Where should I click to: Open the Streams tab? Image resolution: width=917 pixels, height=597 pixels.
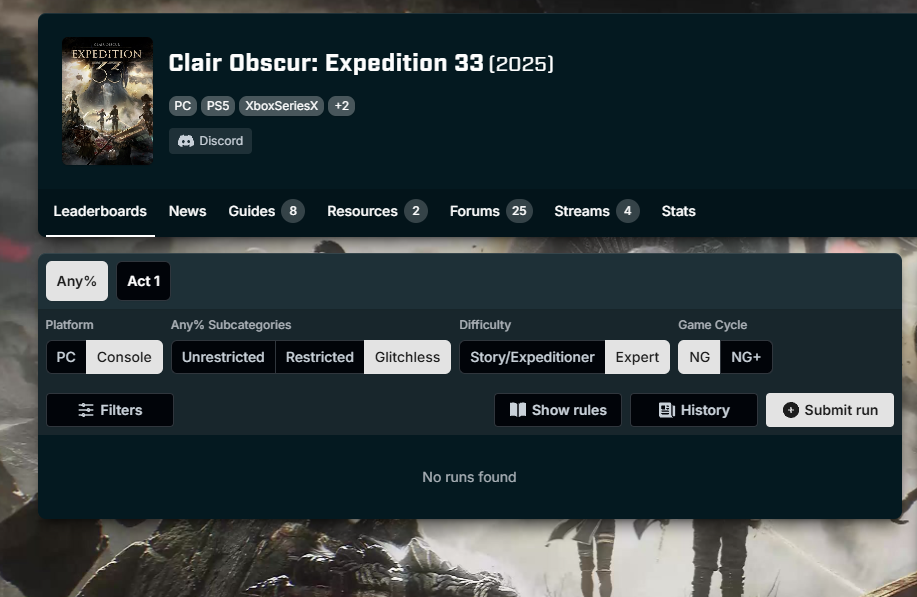[597, 211]
